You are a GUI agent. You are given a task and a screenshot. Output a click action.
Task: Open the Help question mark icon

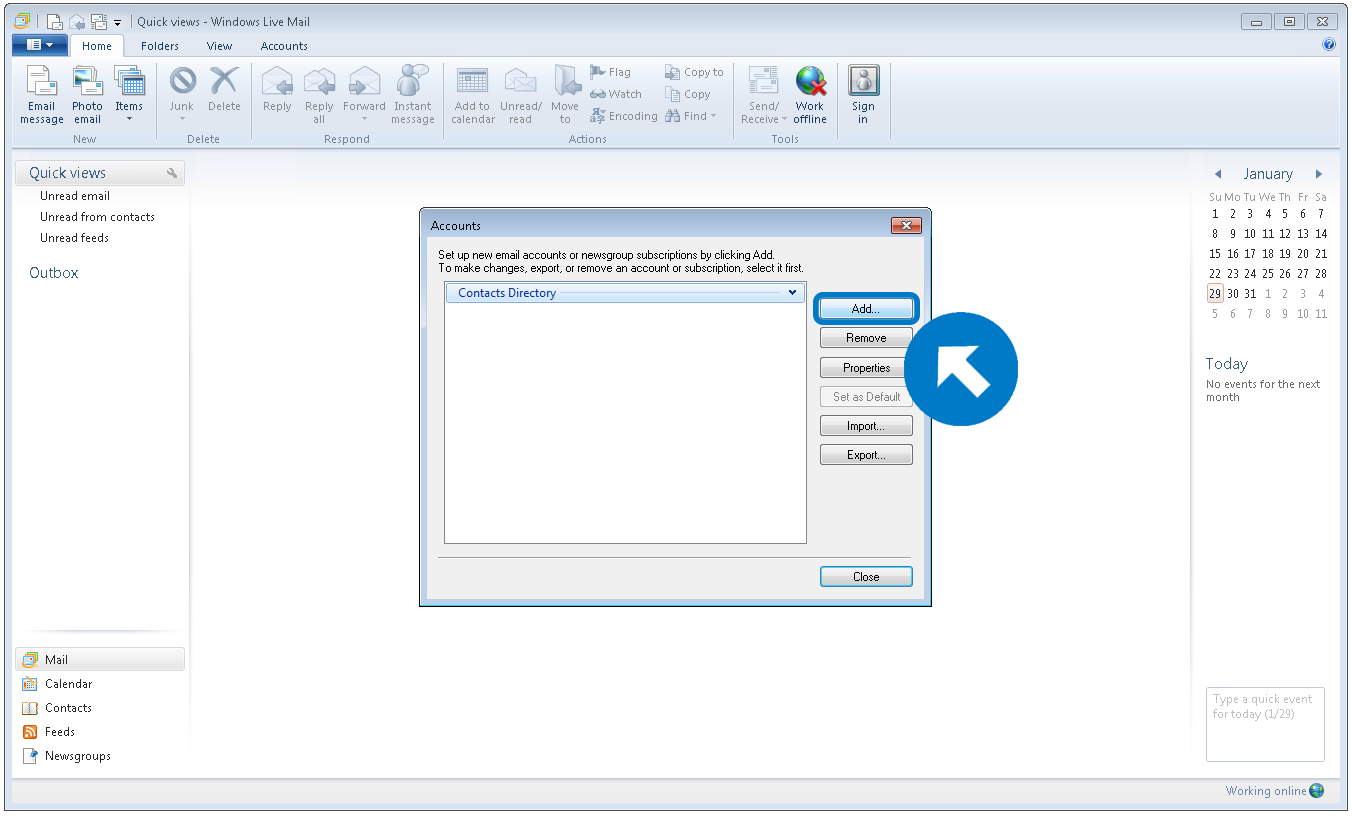(x=1329, y=45)
